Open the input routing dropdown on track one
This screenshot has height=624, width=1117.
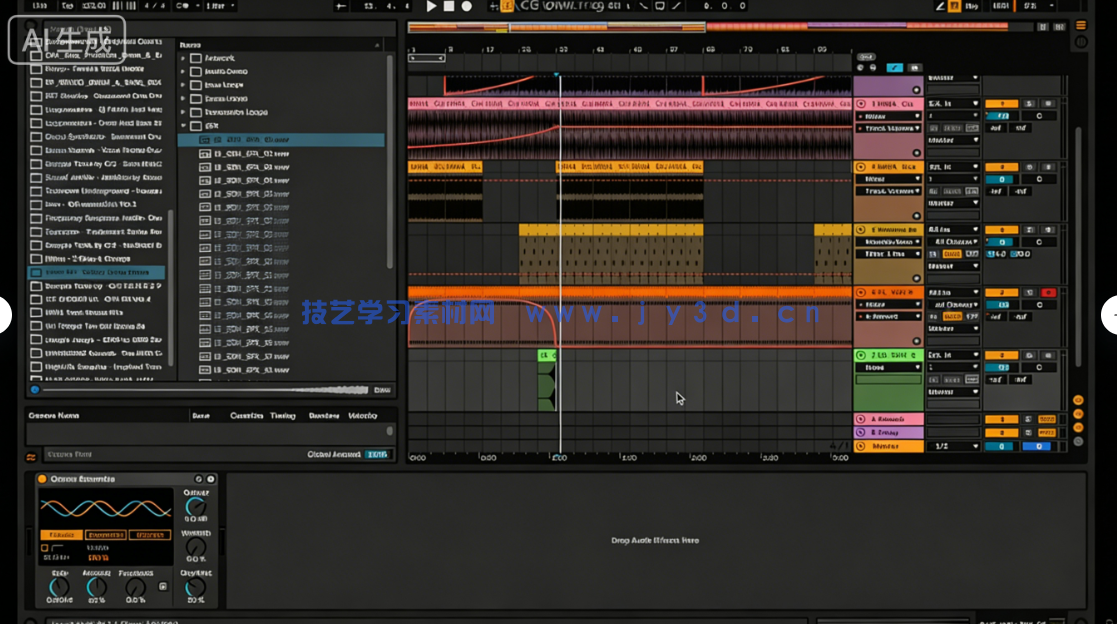click(953, 103)
